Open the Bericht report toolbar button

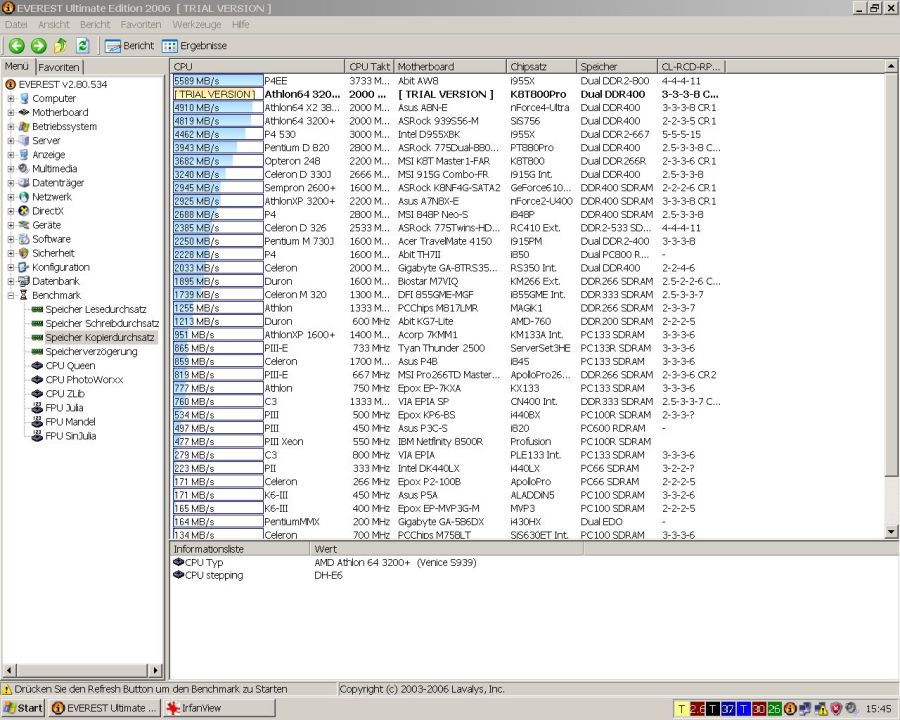pyautogui.click(x=130, y=45)
